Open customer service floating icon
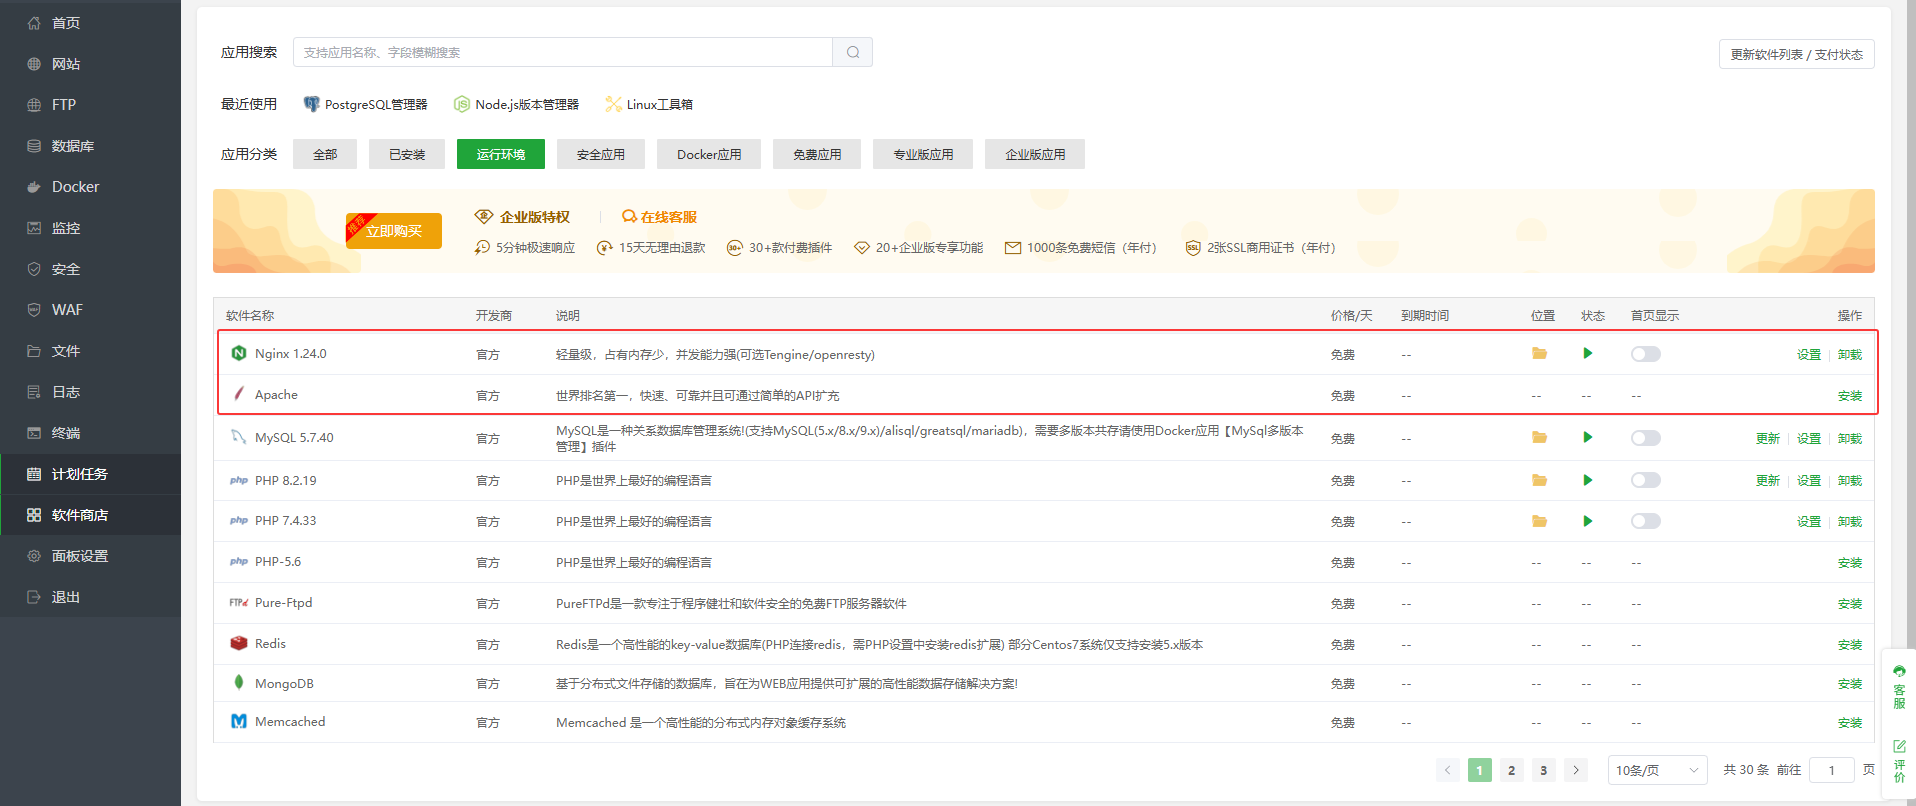 1899,687
